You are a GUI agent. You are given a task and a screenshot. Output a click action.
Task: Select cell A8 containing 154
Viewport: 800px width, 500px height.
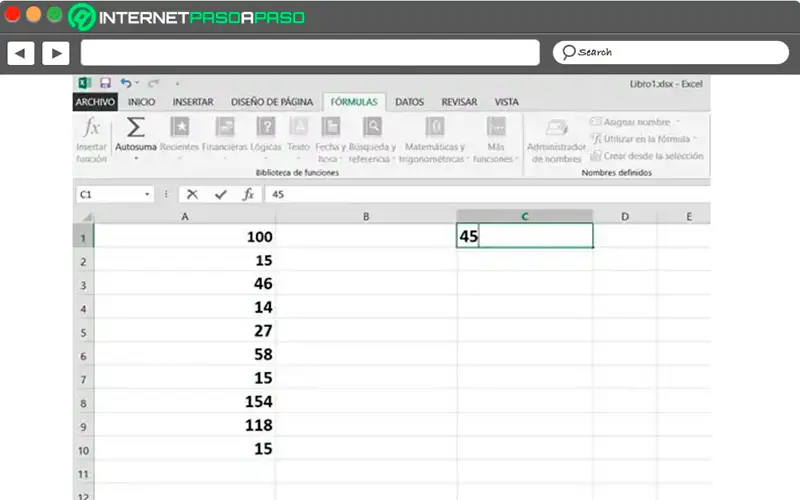tap(185, 401)
